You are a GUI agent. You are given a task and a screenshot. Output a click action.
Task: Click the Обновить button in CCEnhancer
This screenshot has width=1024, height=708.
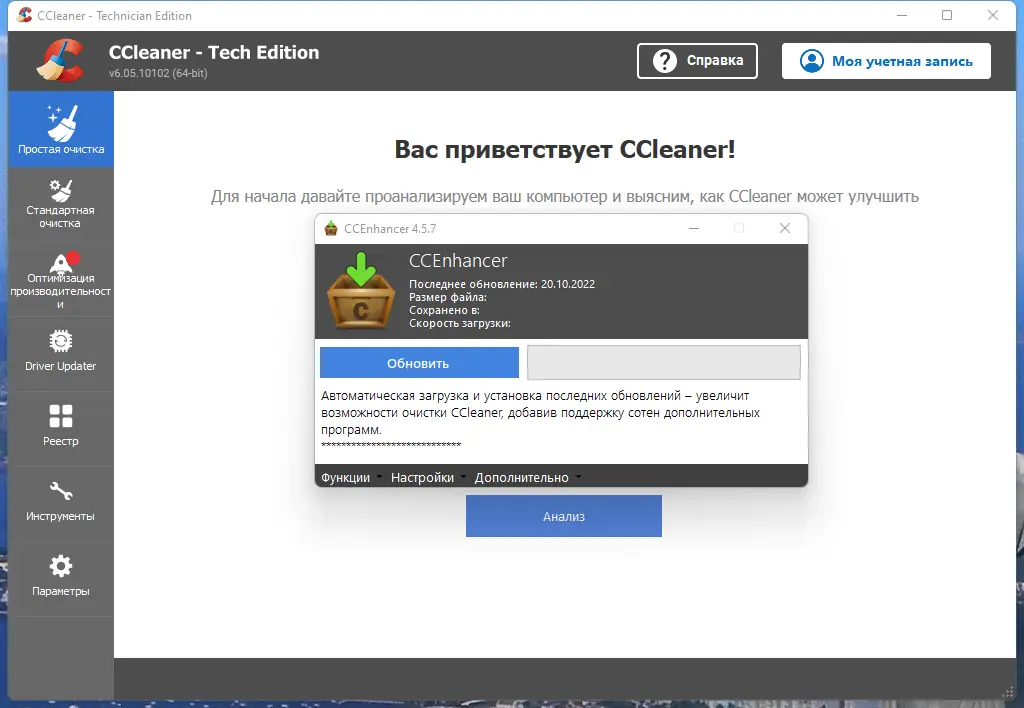[419, 362]
